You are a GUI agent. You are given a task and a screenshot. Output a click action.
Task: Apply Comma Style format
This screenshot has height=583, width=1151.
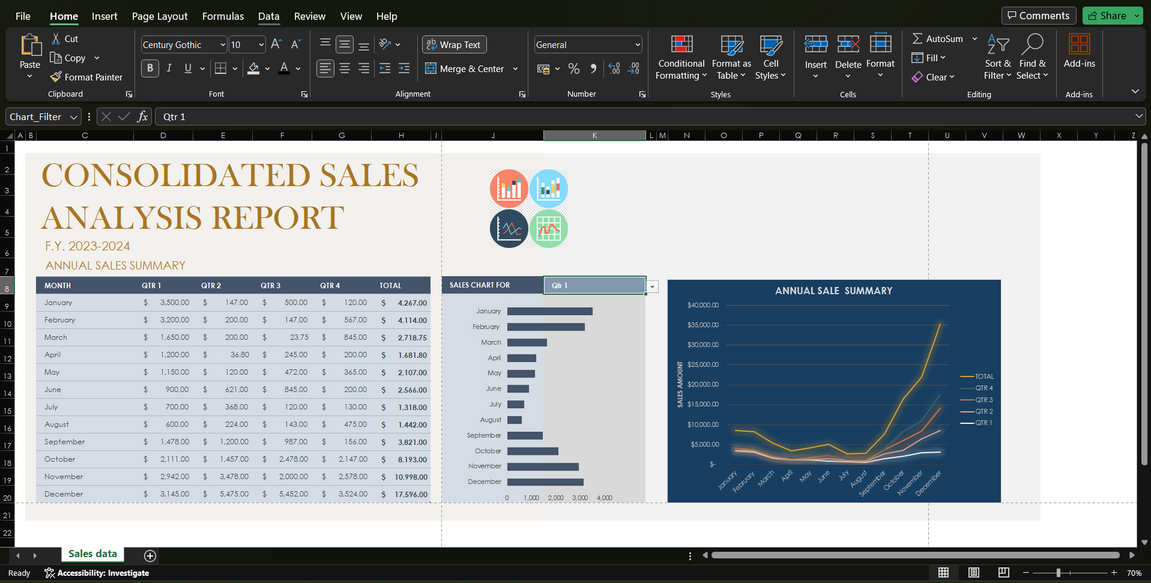click(593, 68)
